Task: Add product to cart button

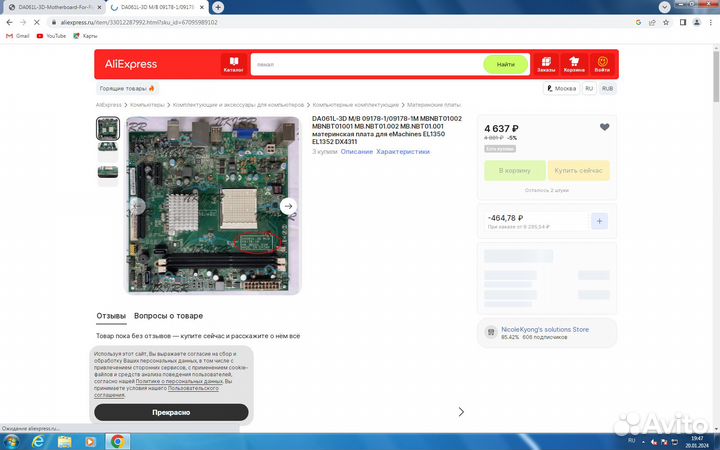Action: (x=515, y=170)
